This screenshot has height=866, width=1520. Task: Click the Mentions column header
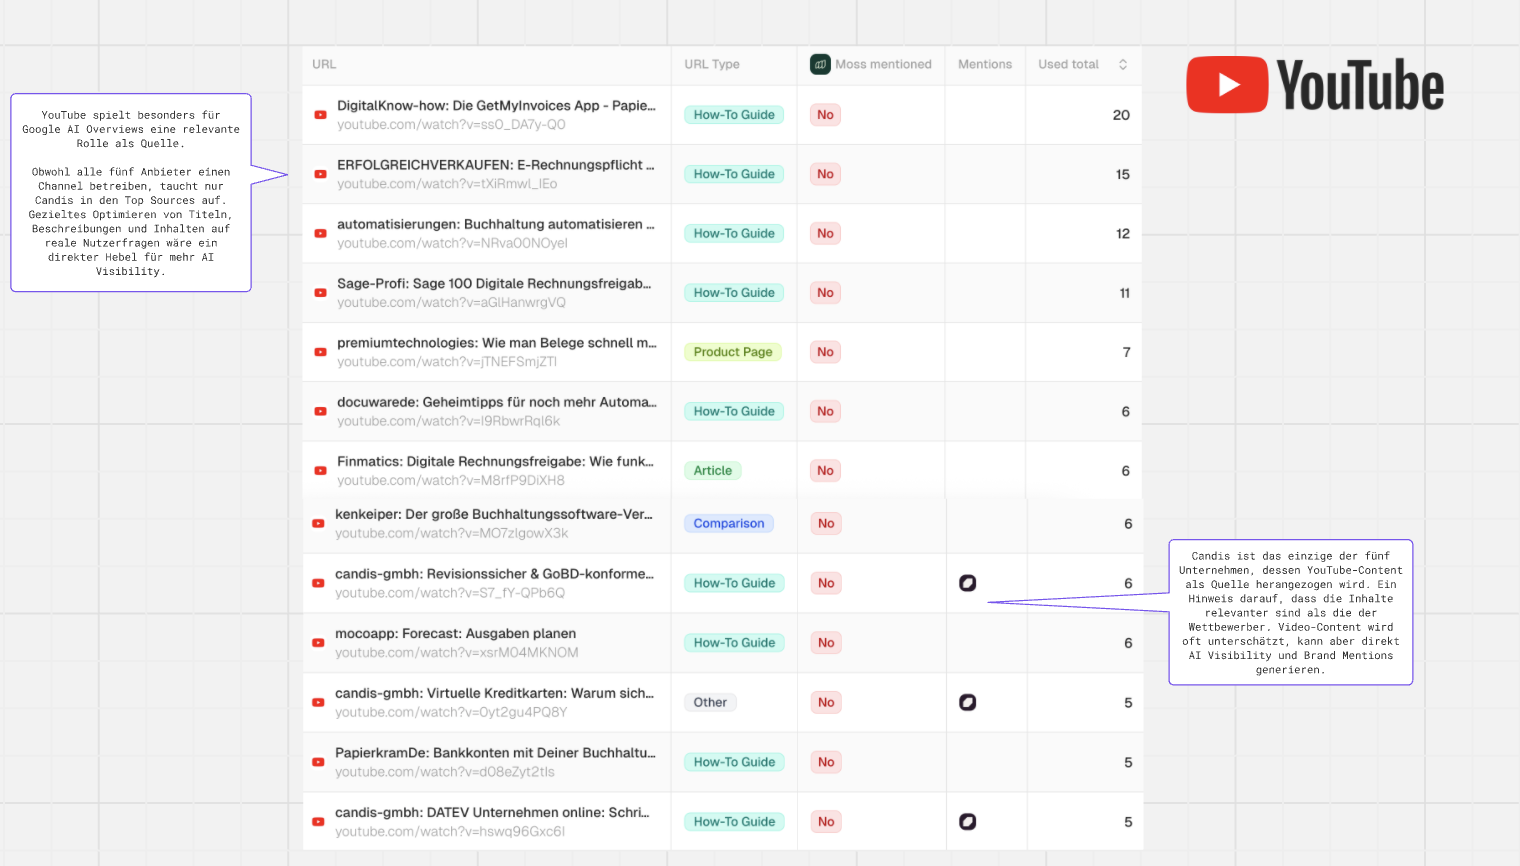984,64
